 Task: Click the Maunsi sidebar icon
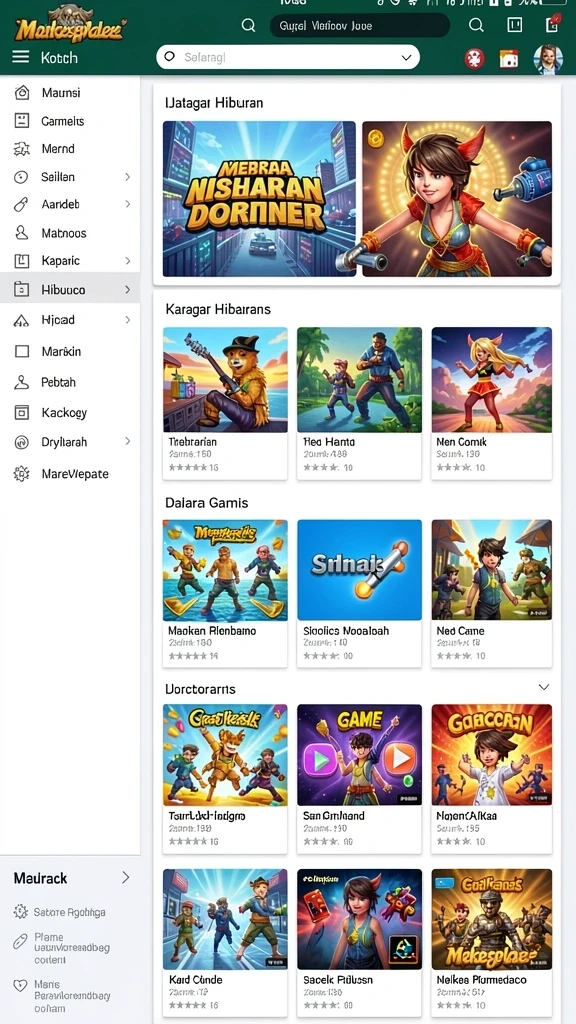click(x=22, y=93)
